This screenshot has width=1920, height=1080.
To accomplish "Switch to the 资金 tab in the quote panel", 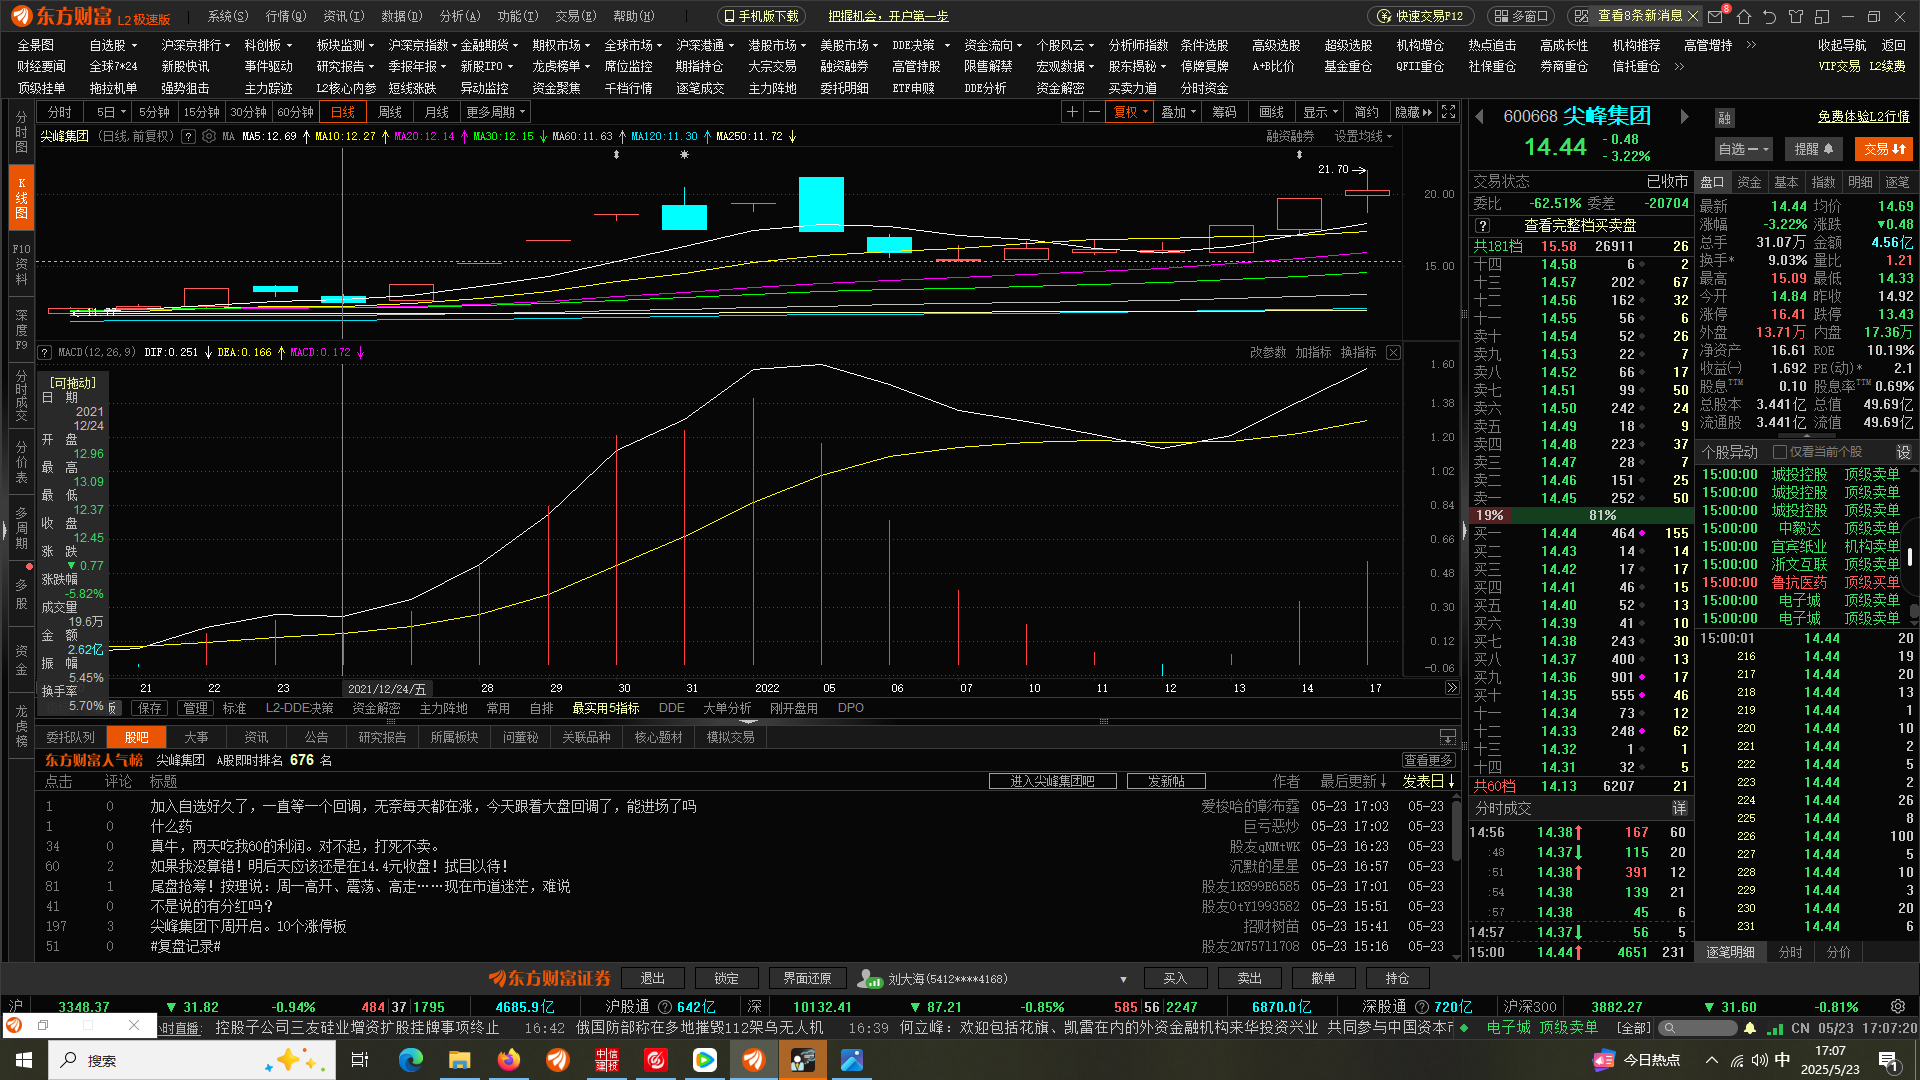I will 1749,182.
